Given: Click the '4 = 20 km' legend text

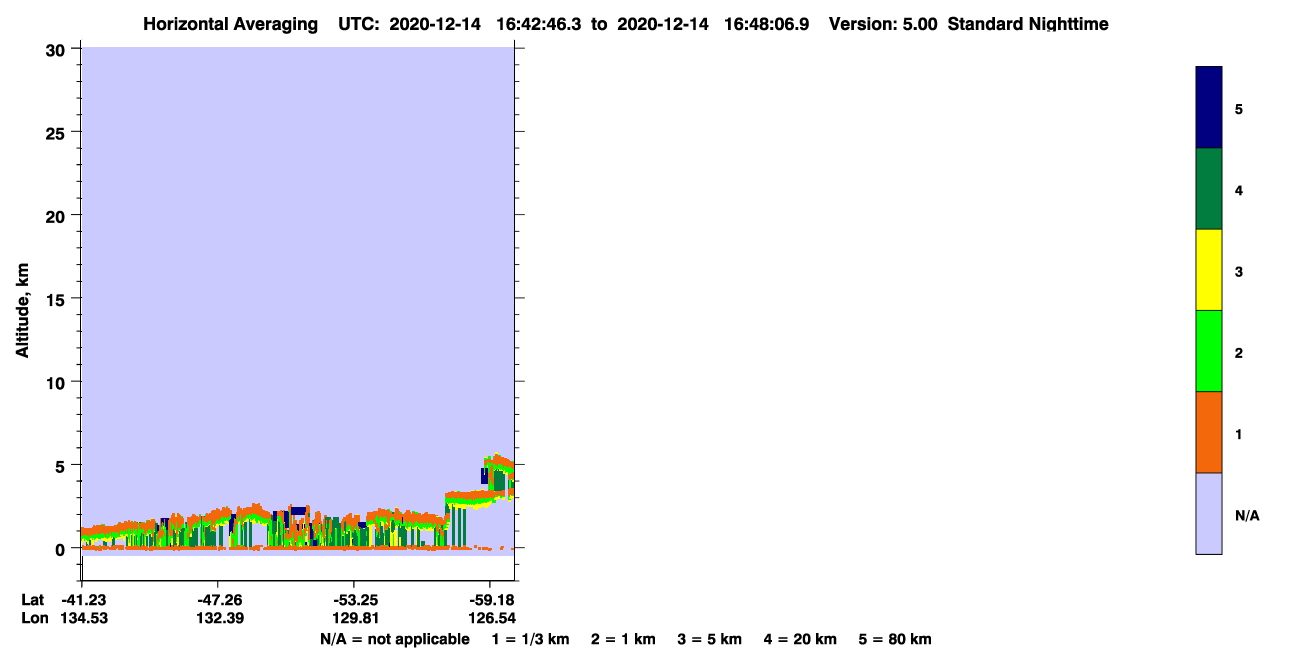Looking at the screenshot, I should coord(800,639).
